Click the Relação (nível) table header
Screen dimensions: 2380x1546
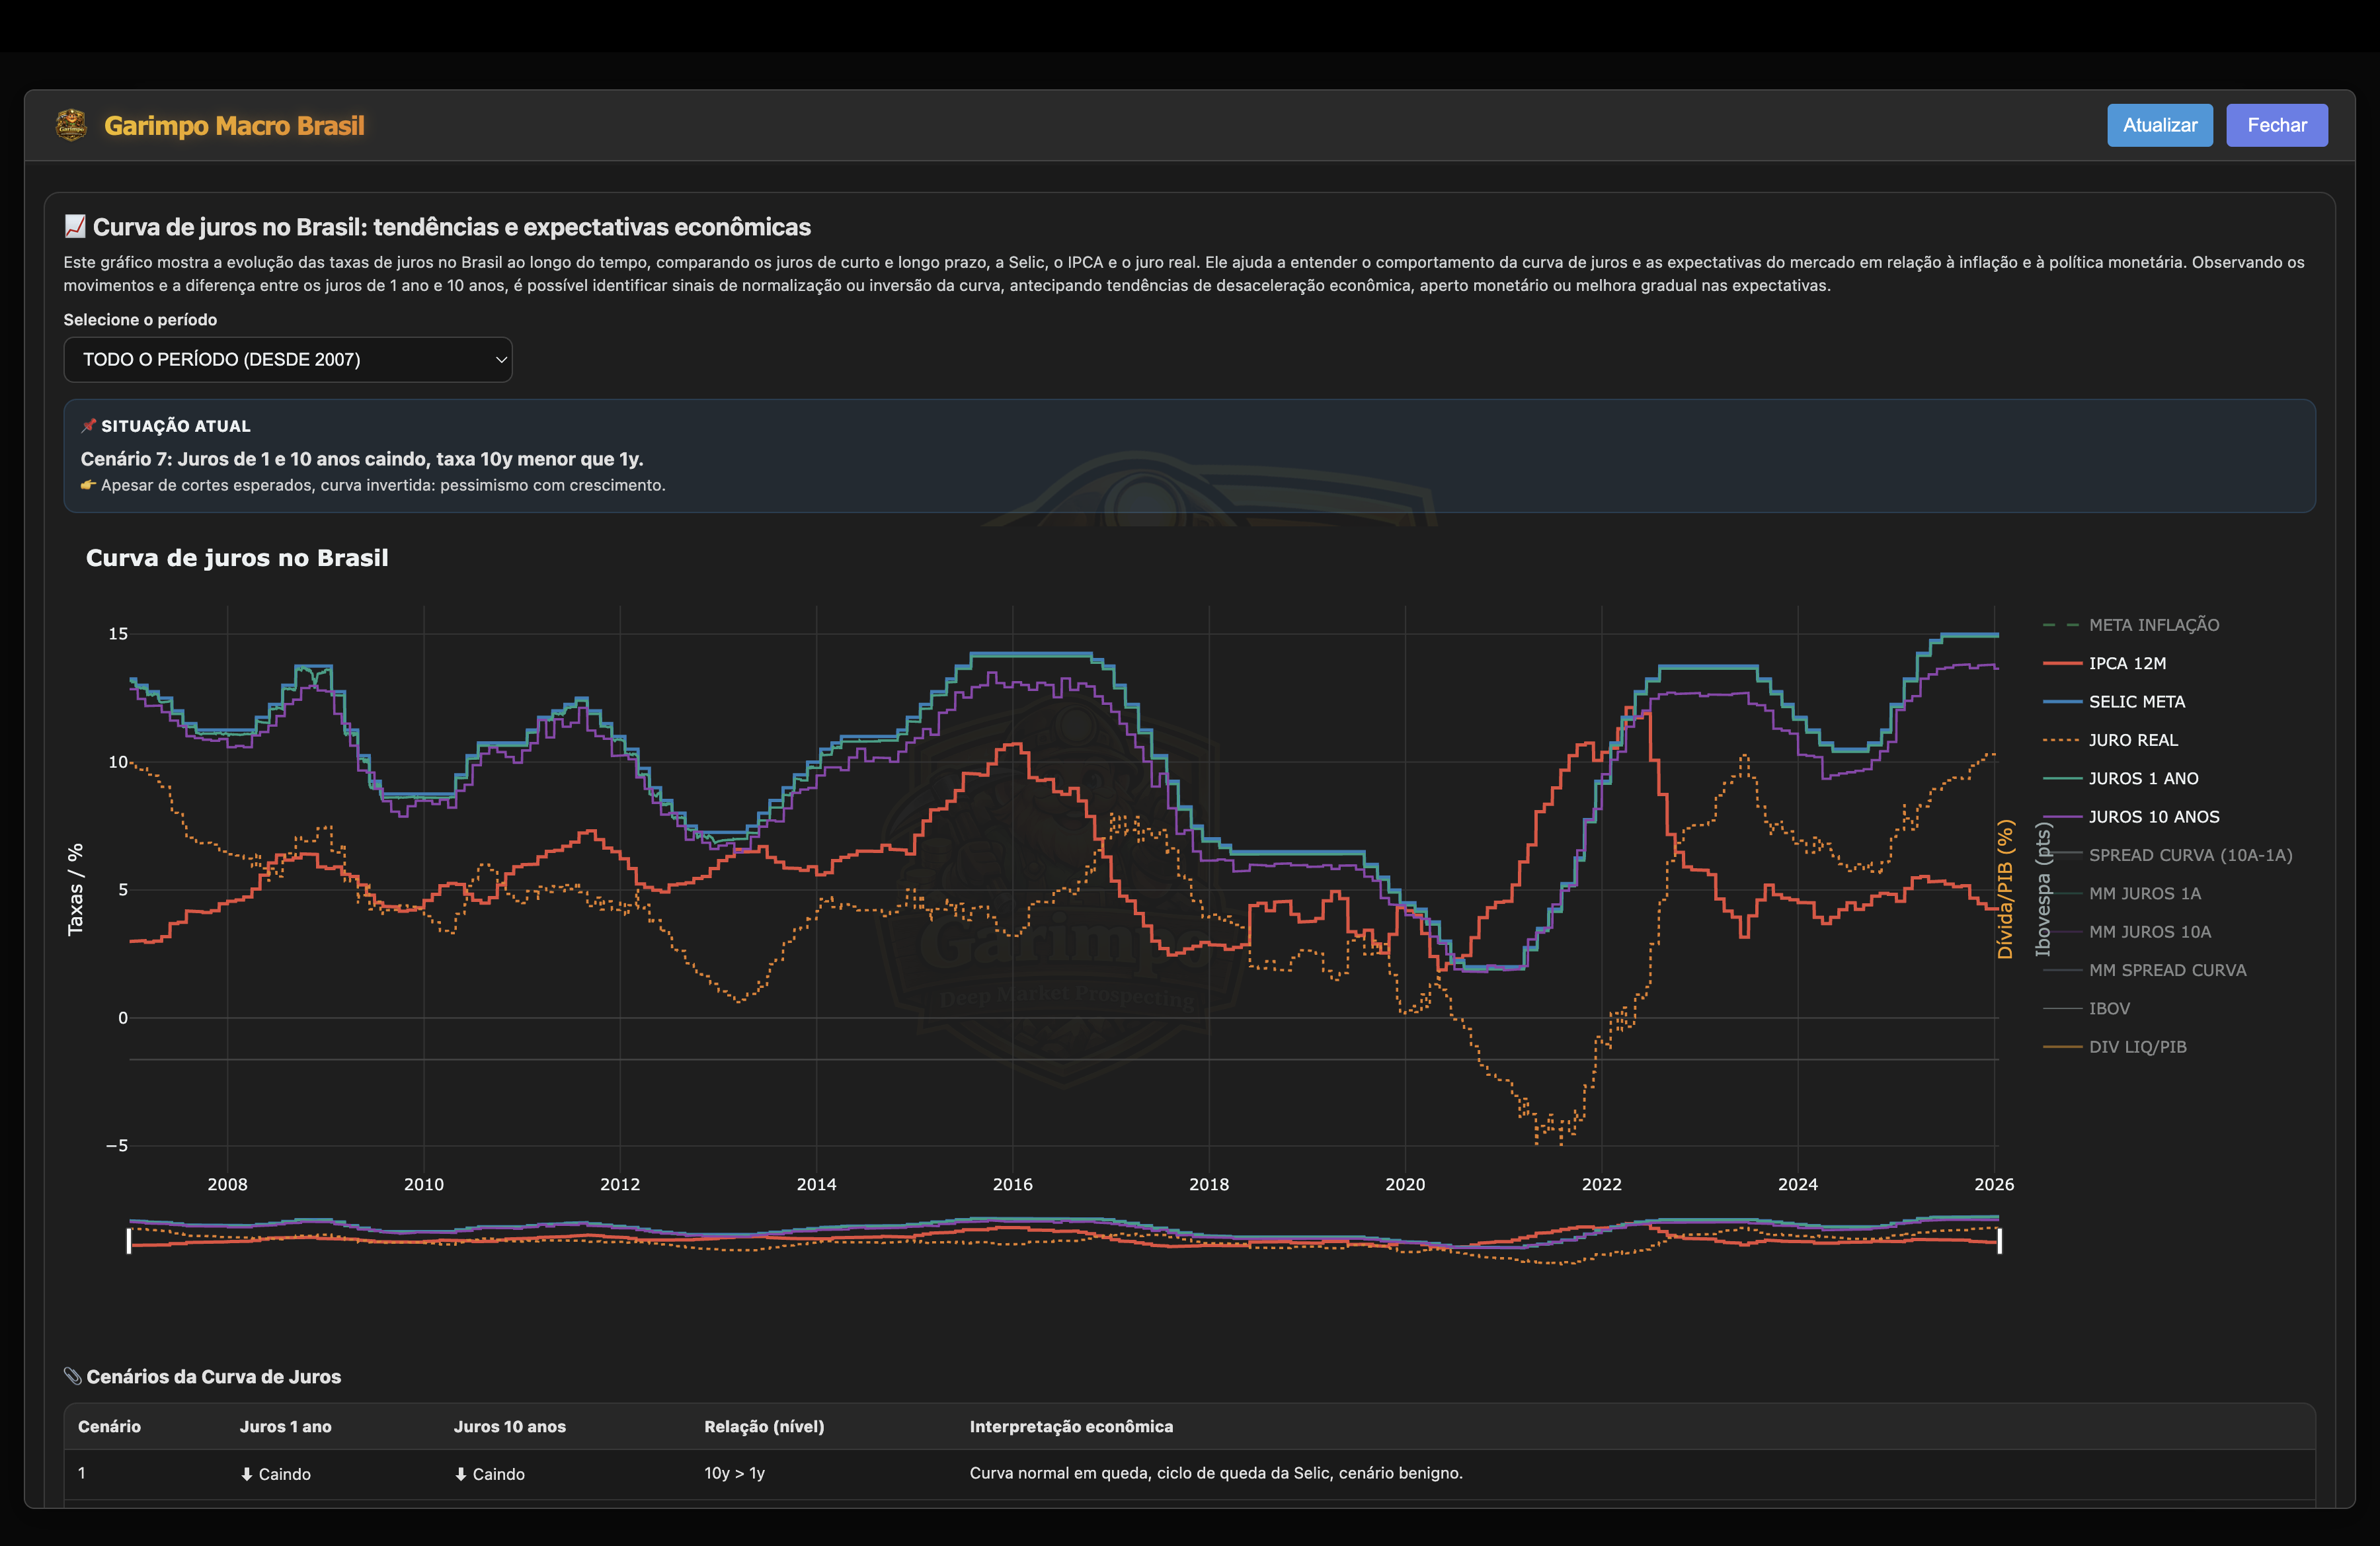point(764,1427)
